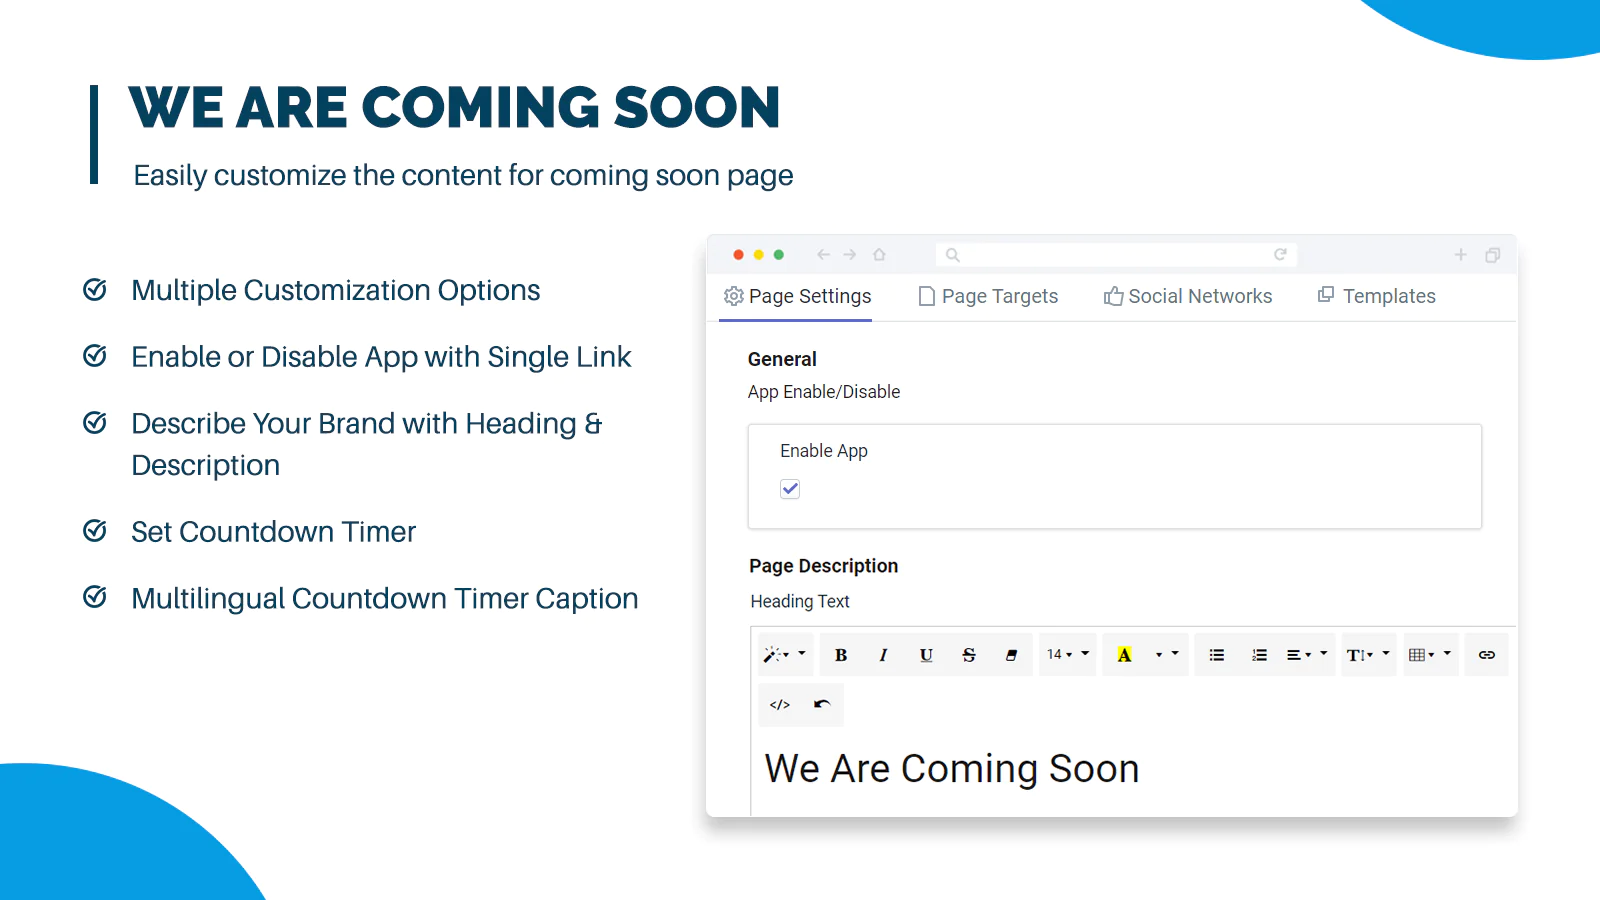Click the 'We Are Coming Soon' editor text
The width and height of the screenshot is (1600, 900).
(x=952, y=769)
